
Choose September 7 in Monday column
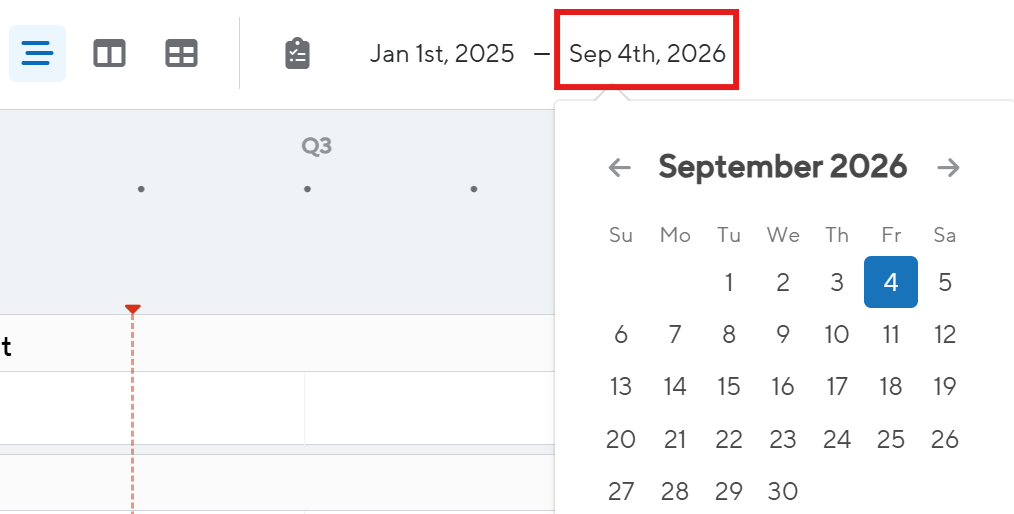point(674,334)
